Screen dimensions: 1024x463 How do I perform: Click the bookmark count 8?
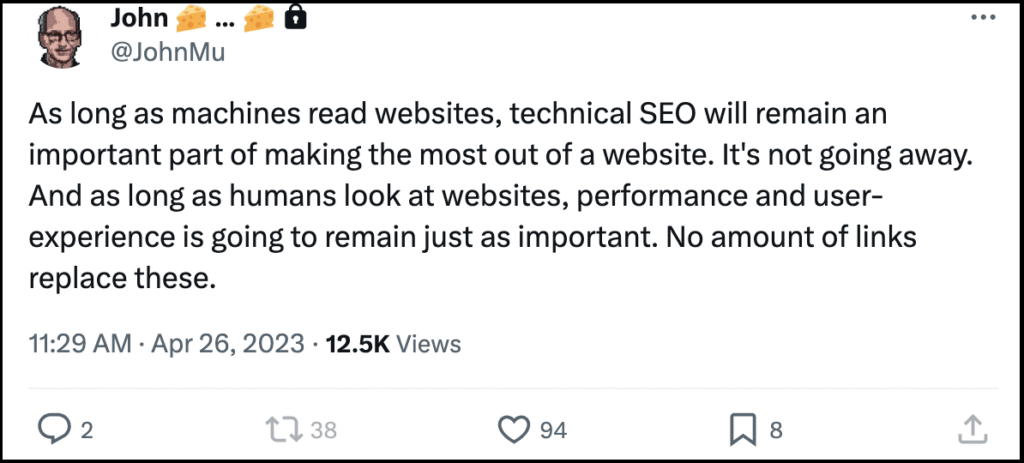(x=775, y=430)
